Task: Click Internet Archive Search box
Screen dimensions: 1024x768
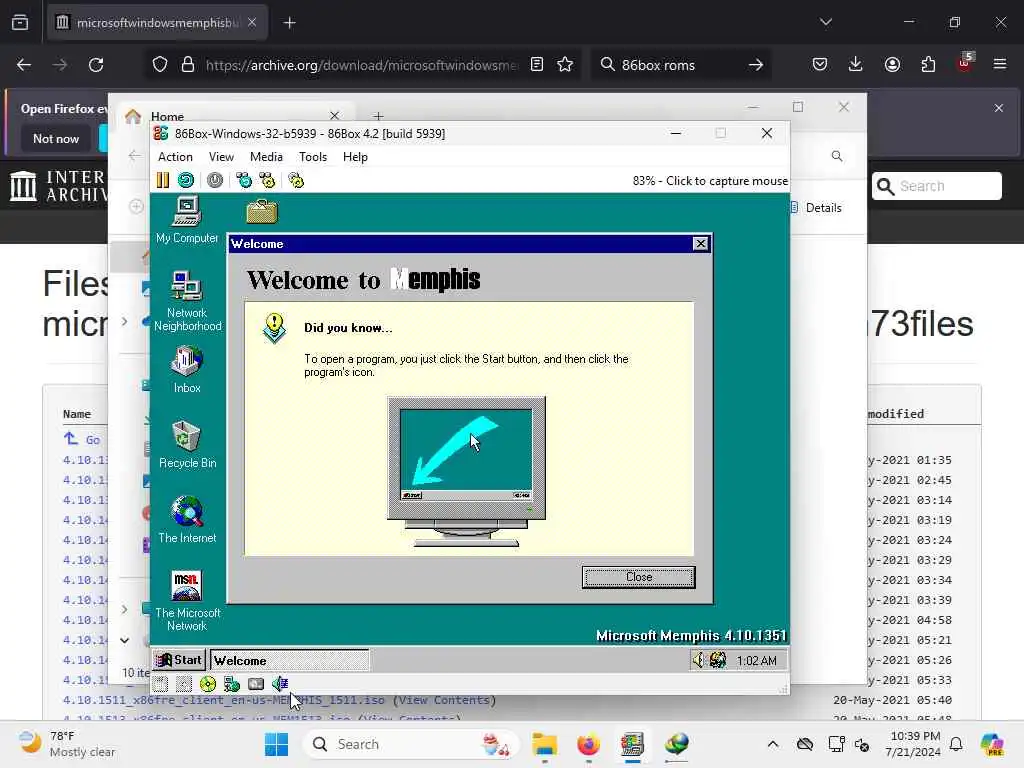Action: point(936,186)
